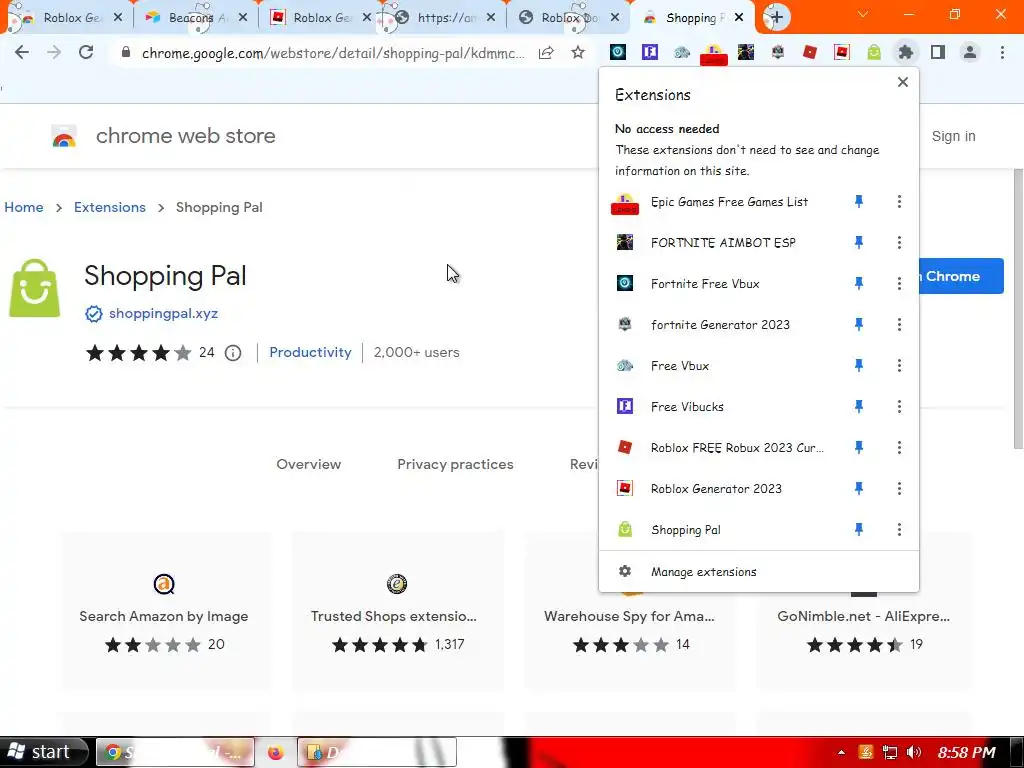Reload the page
1024x768 pixels.
[86, 52]
